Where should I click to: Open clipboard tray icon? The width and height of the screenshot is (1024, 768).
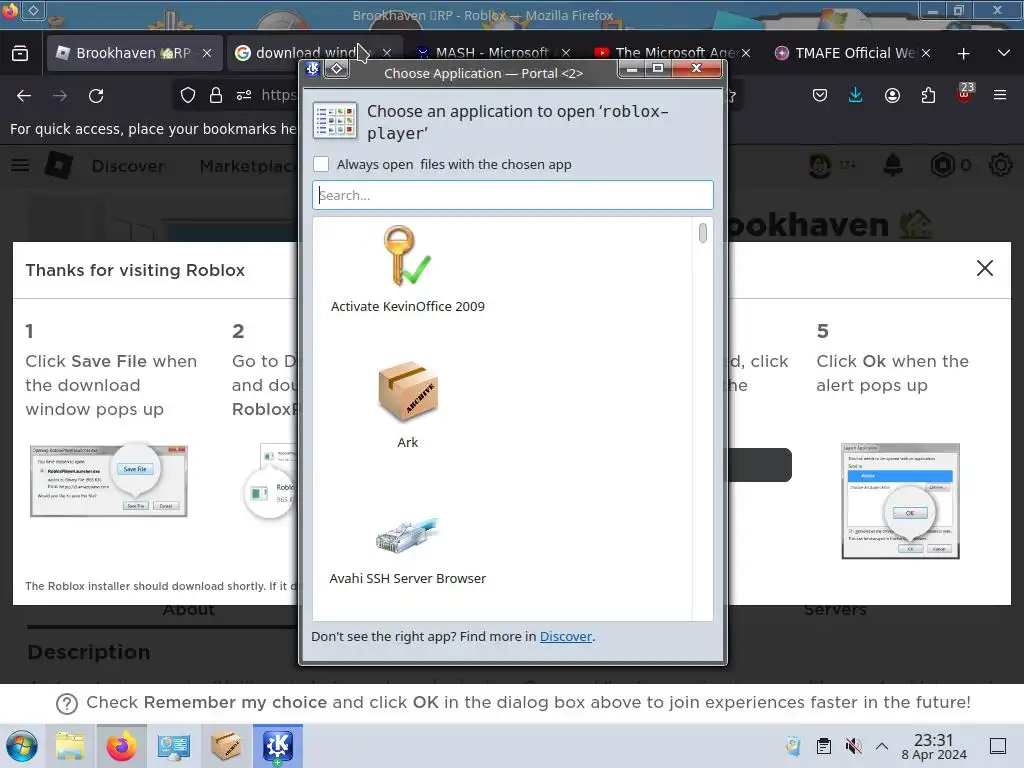(824, 746)
